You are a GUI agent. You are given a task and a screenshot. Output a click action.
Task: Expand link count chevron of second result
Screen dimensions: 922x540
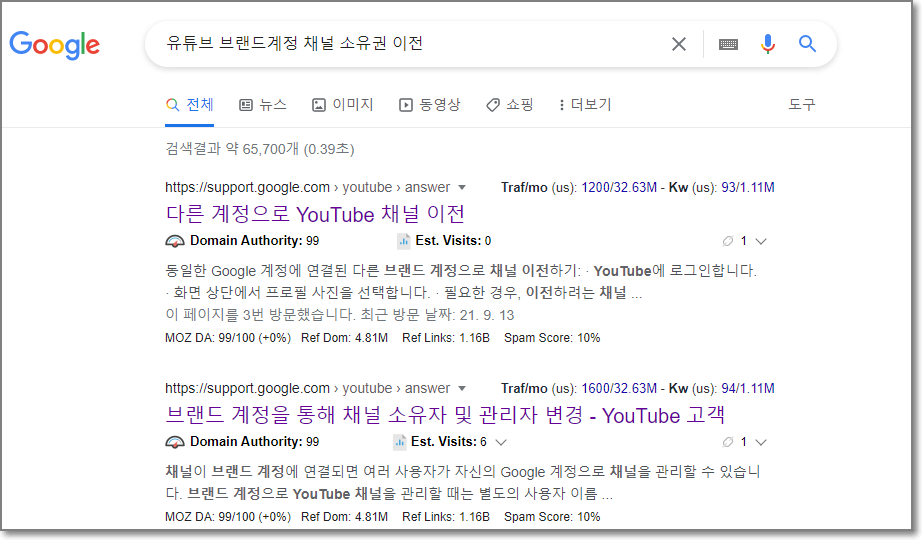(x=761, y=443)
